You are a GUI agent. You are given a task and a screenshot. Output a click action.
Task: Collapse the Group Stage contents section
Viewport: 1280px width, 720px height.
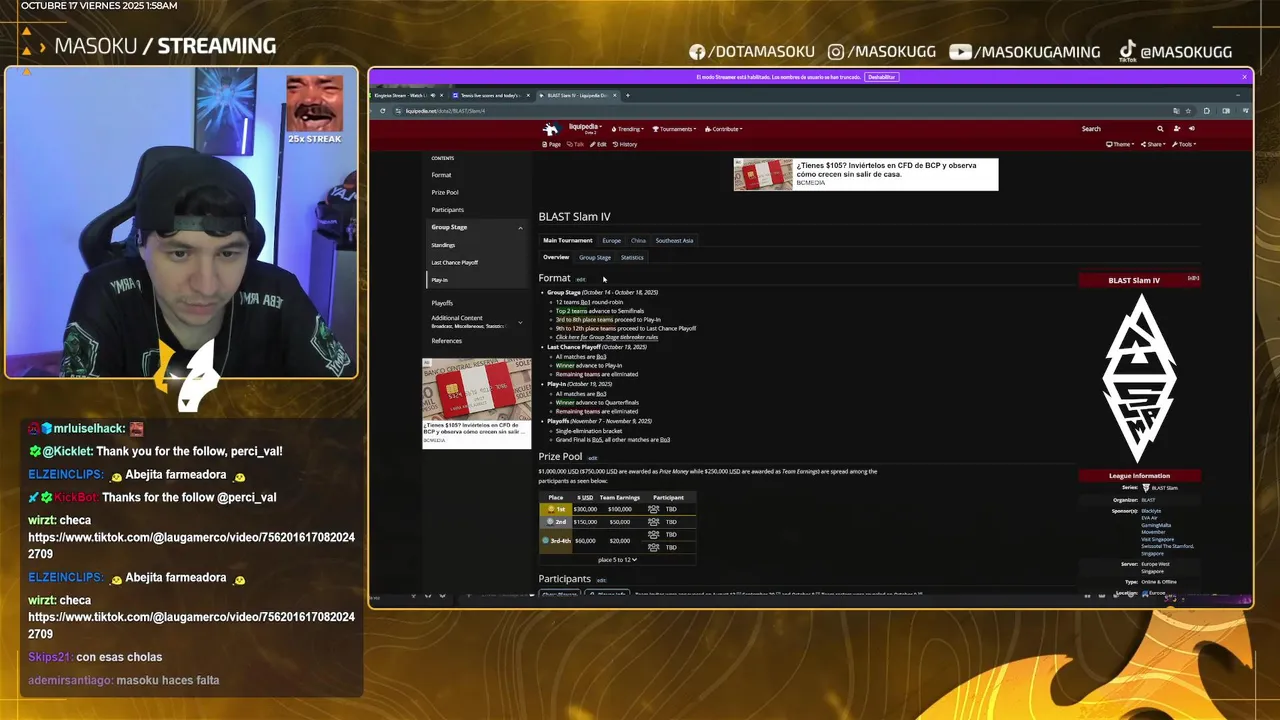click(520, 228)
